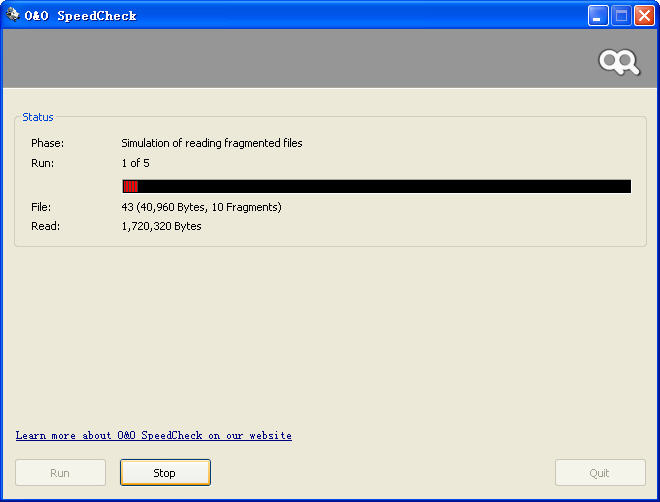Click file value '43 (40,960 Bytes, 10 Fragments)'
The height and width of the screenshot is (502, 660).
pos(202,207)
